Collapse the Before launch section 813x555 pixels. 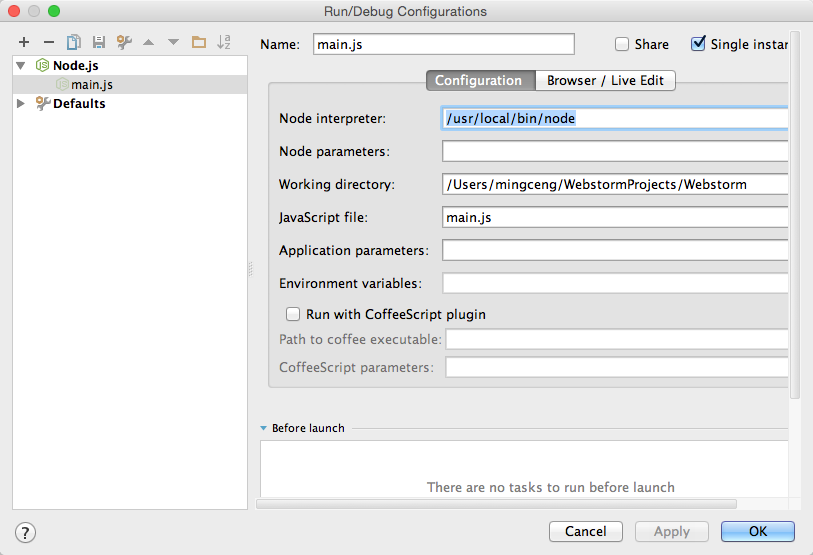(x=263, y=428)
